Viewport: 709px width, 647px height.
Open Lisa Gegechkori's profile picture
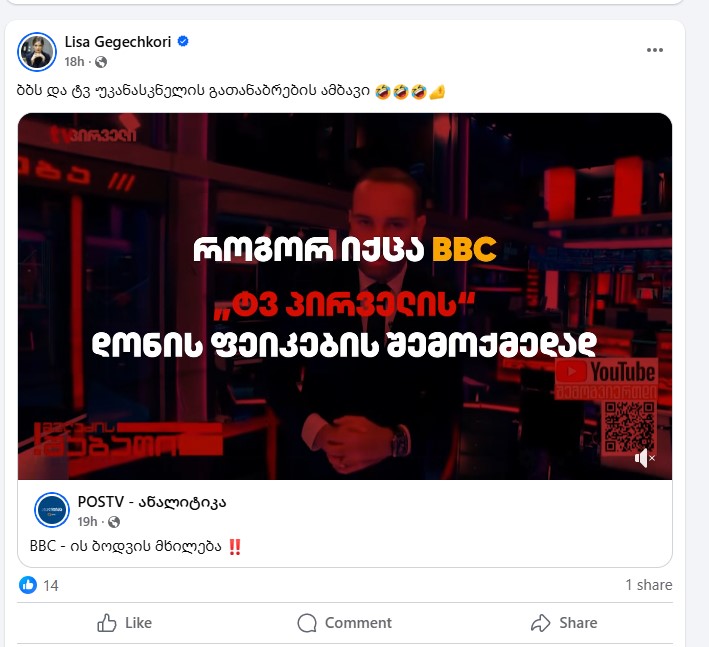pos(37,52)
